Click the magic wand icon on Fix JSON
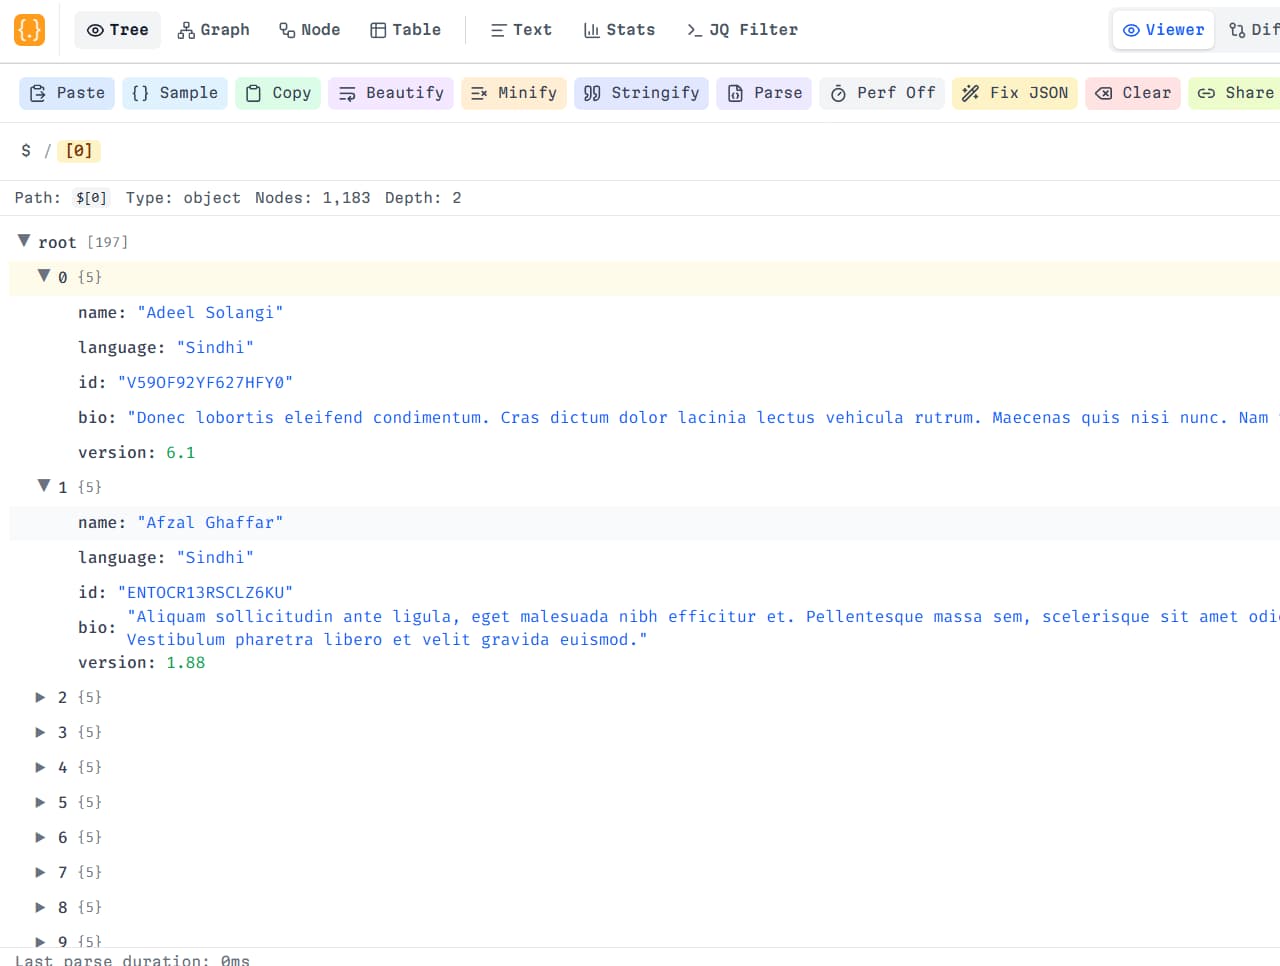This screenshot has height=966, width=1280. point(970,93)
